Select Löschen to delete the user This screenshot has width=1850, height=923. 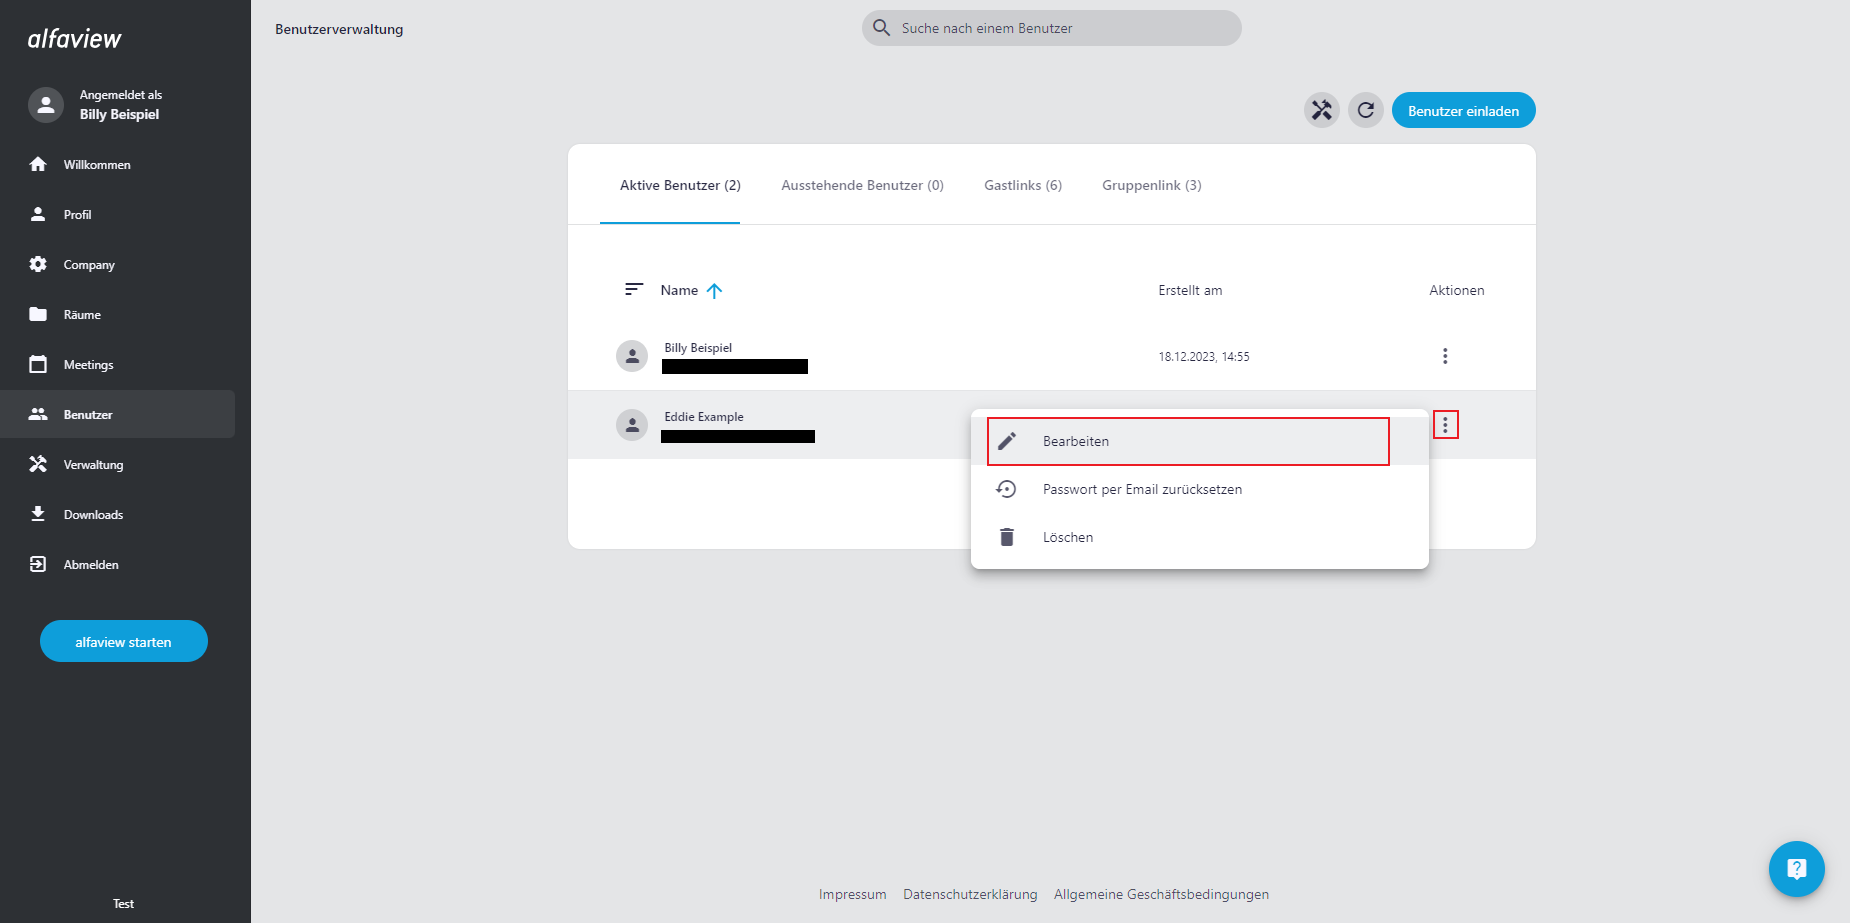pyautogui.click(x=1067, y=537)
